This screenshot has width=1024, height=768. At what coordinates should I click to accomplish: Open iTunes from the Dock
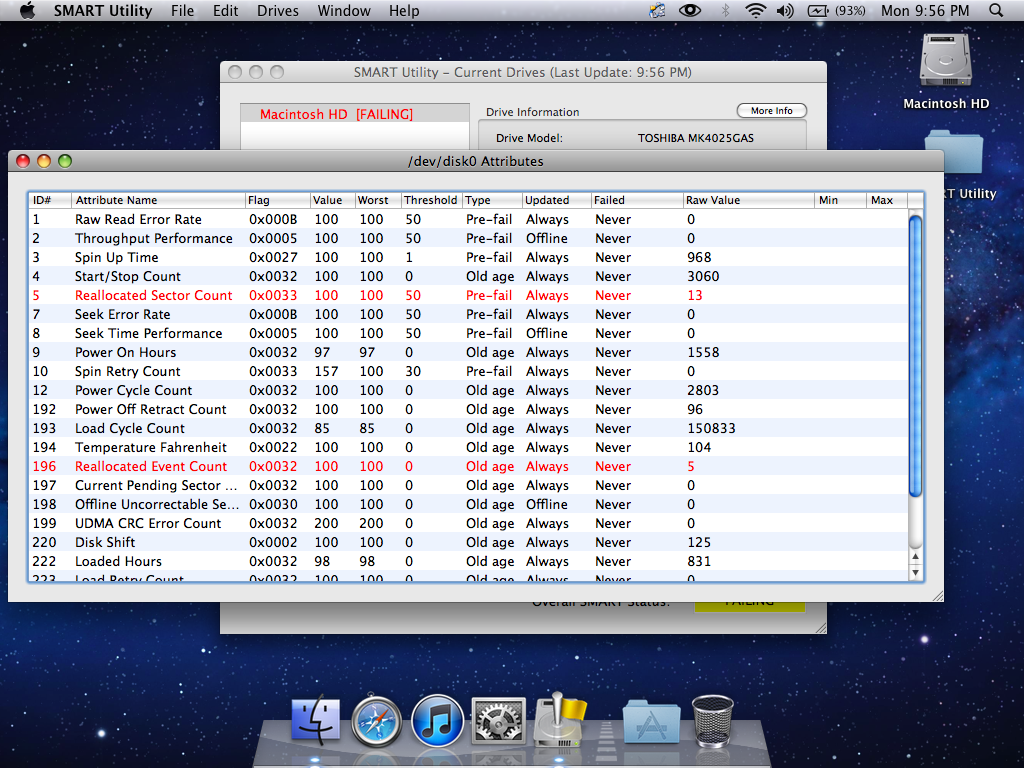[437, 721]
